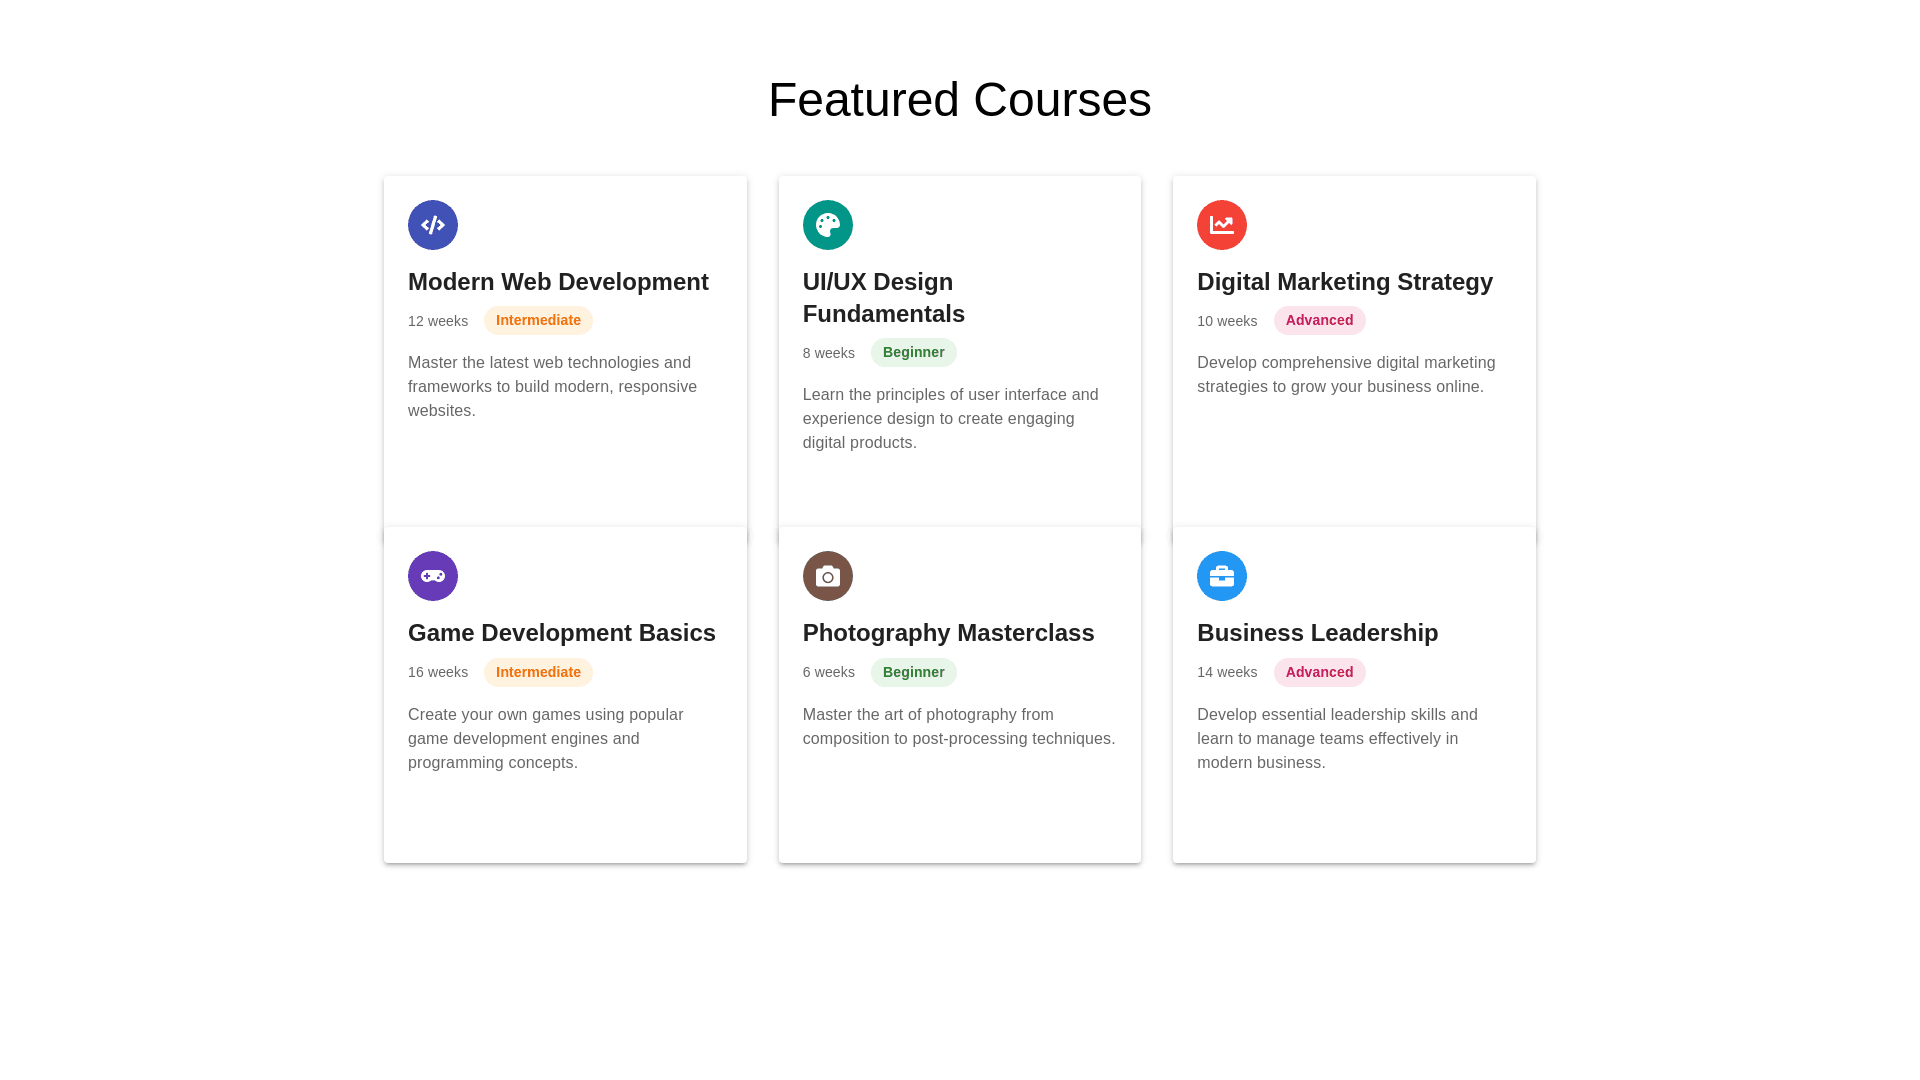This screenshot has width=1920, height=1080.
Task: Click the purple gamepad icon
Action: click(x=433, y=576)
